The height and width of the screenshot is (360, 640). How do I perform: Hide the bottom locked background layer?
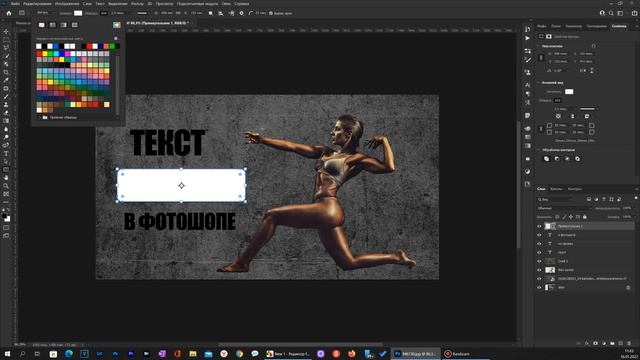click(539, 287)
